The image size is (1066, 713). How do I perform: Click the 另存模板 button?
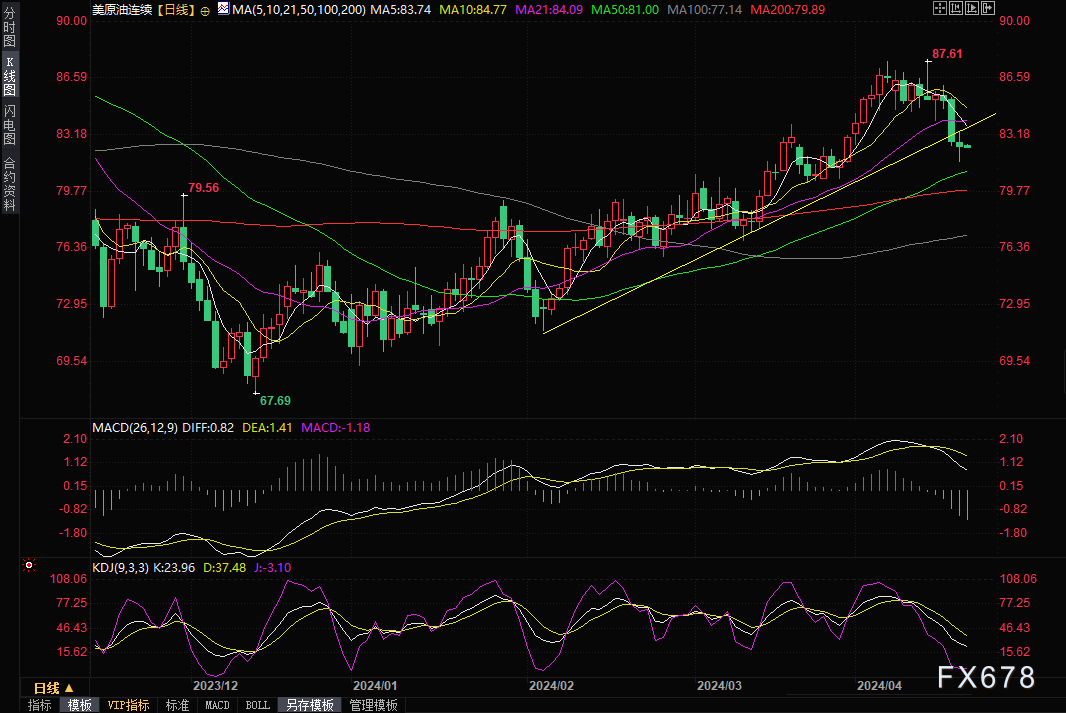tap(309, 705)
